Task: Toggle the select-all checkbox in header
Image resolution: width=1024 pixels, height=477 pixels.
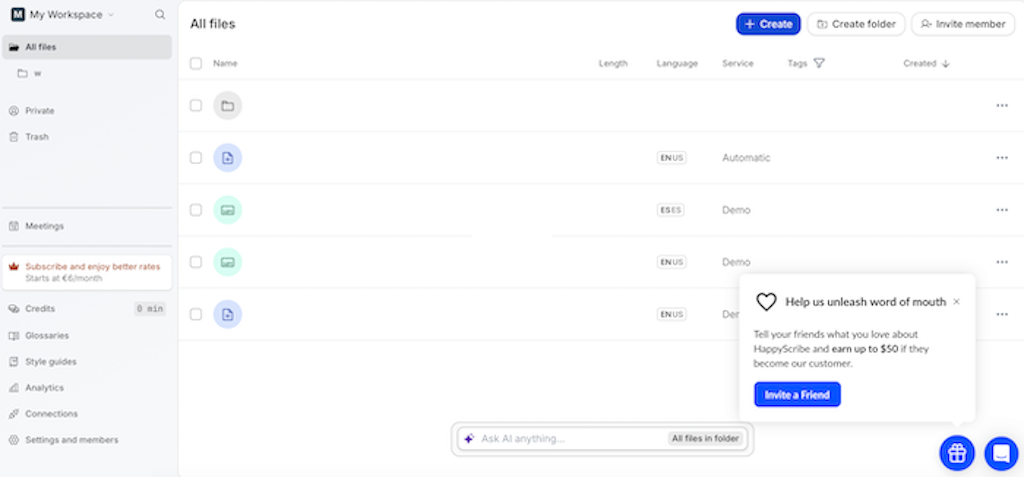Action: click(196, 63)
